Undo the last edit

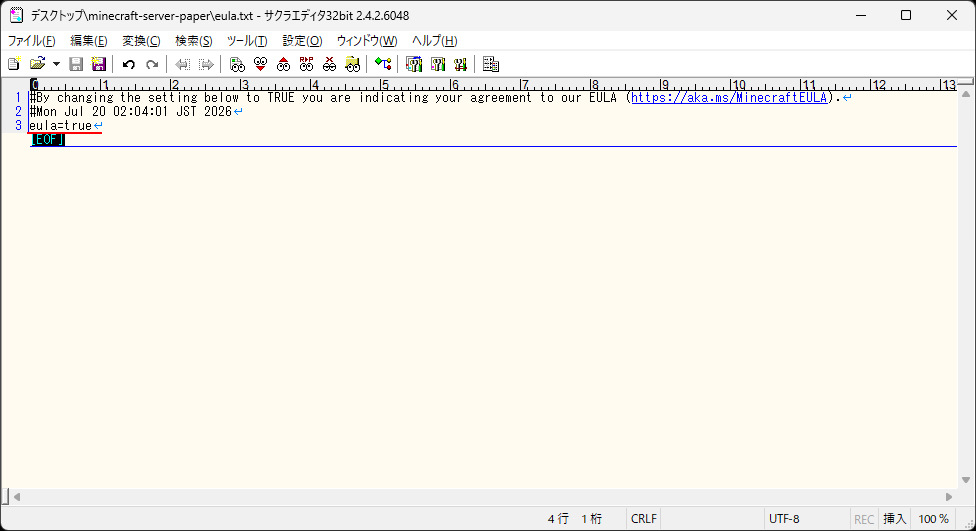click(x=129, y=64)
